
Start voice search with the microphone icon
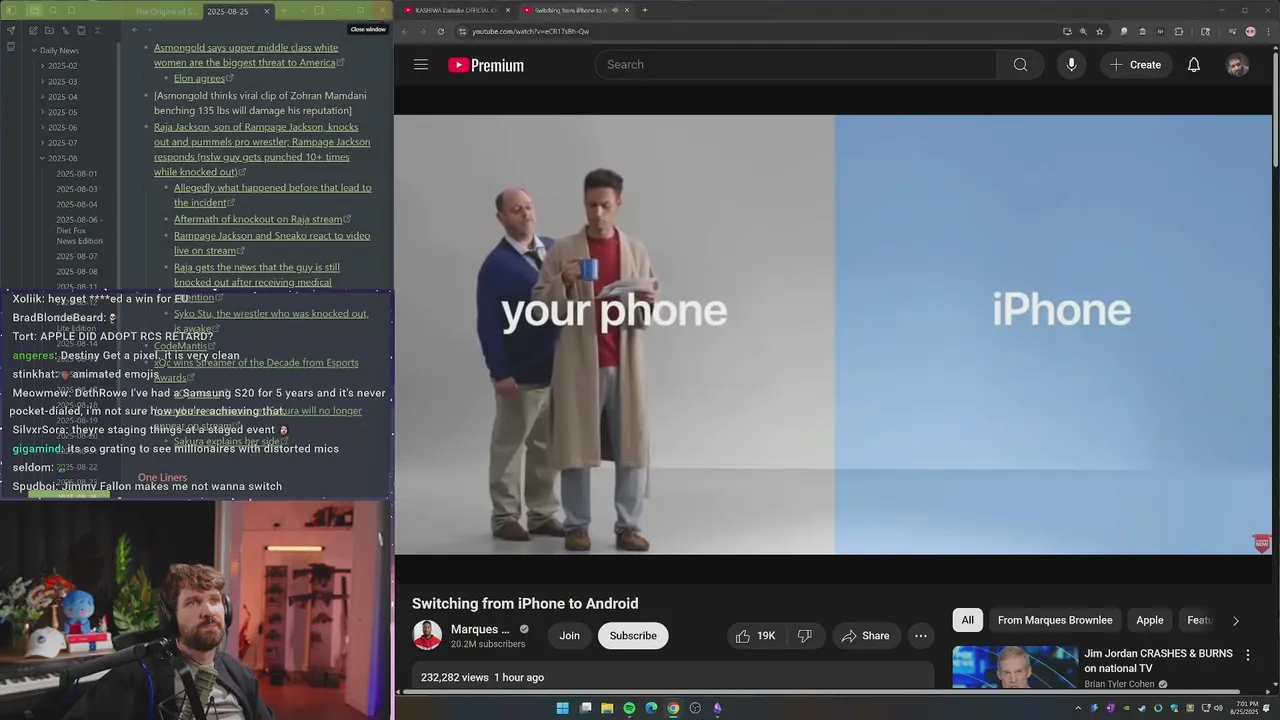(1071, 65)
